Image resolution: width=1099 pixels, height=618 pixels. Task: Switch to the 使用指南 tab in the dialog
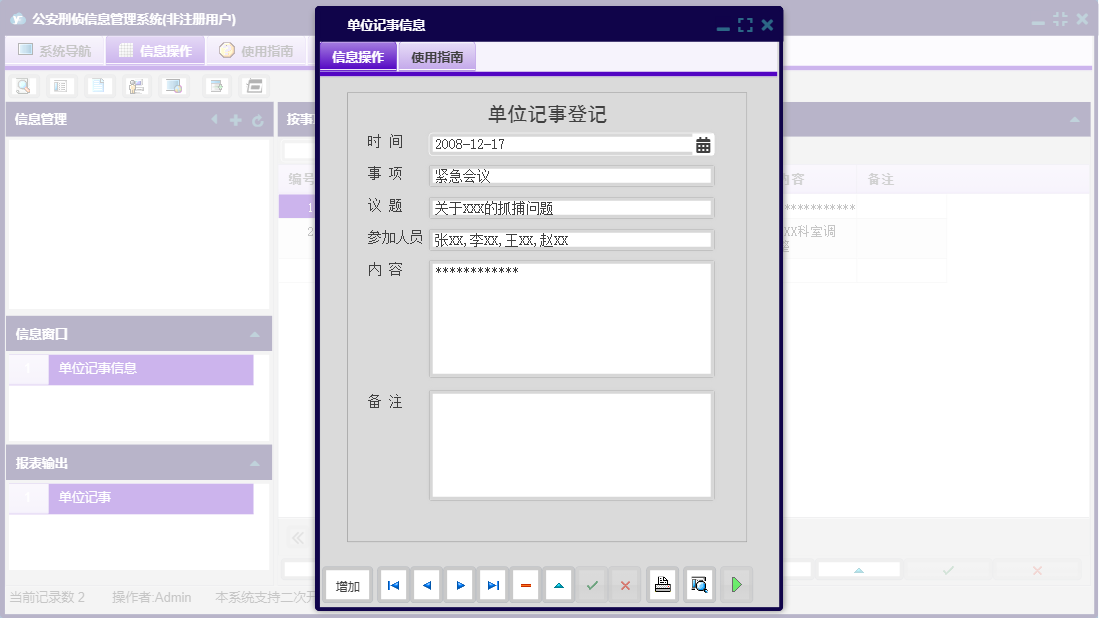tap(437, 58)
